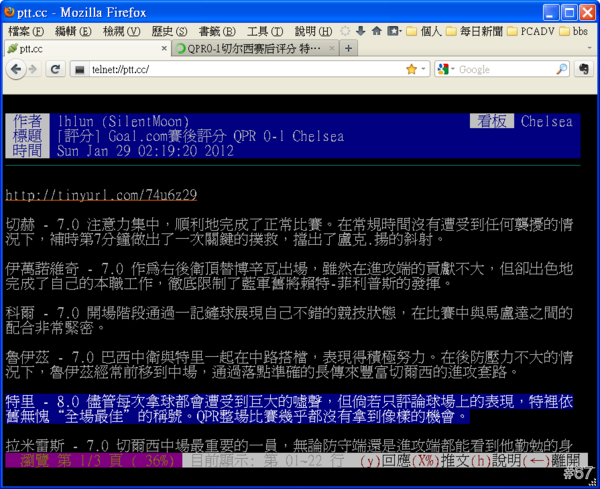Open the bookmarks star menu button
Image resolution: width=600 pixels, height=489 pixels.
[394, 31]
